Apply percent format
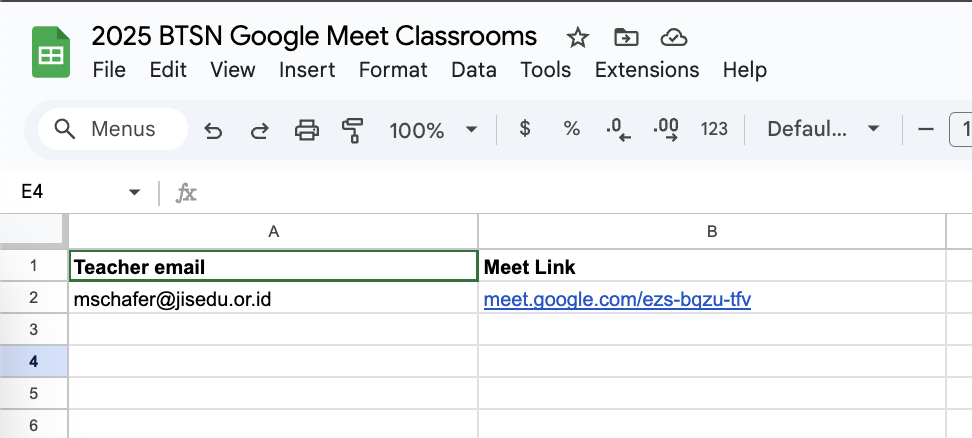This screenshot has width=972, height=438. click(x=572, y=129)
